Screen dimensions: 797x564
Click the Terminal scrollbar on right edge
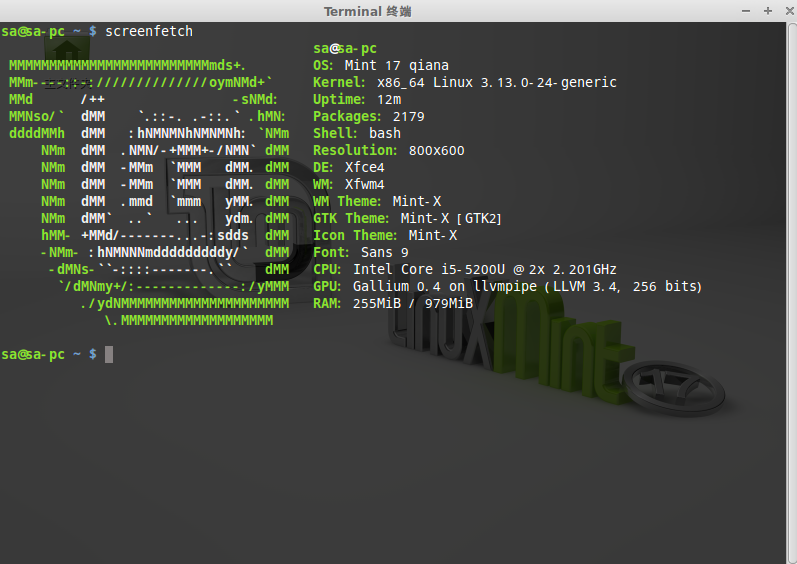coord(791,293)
